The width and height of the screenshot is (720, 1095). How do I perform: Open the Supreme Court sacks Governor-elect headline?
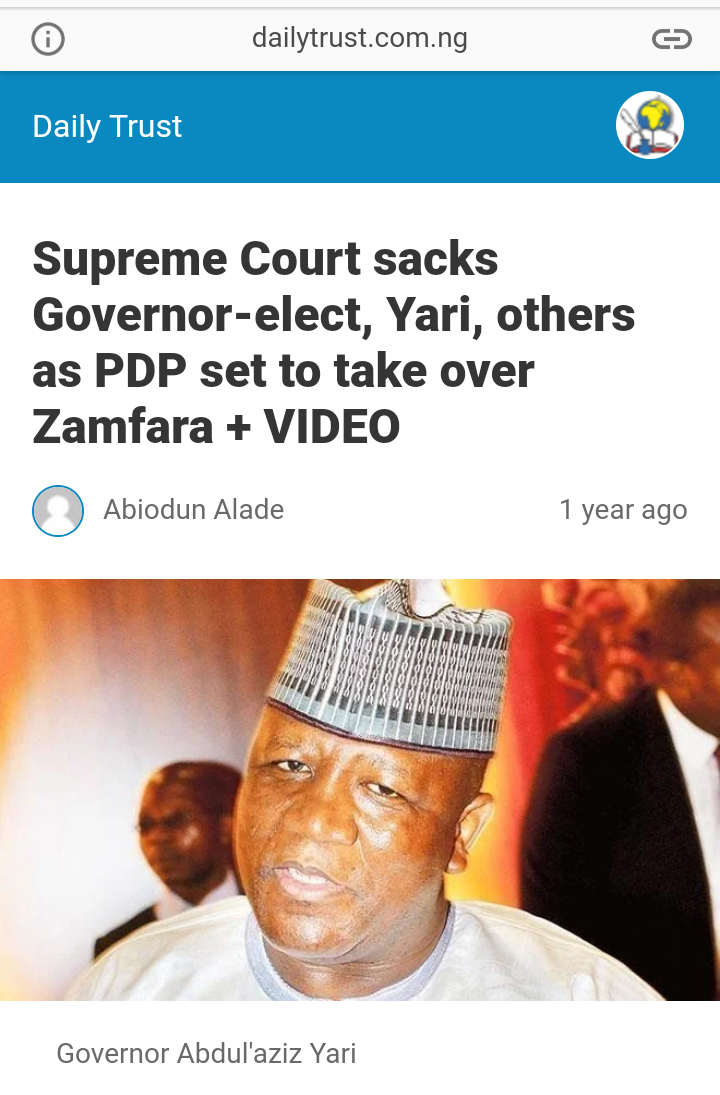click(334, 342)
